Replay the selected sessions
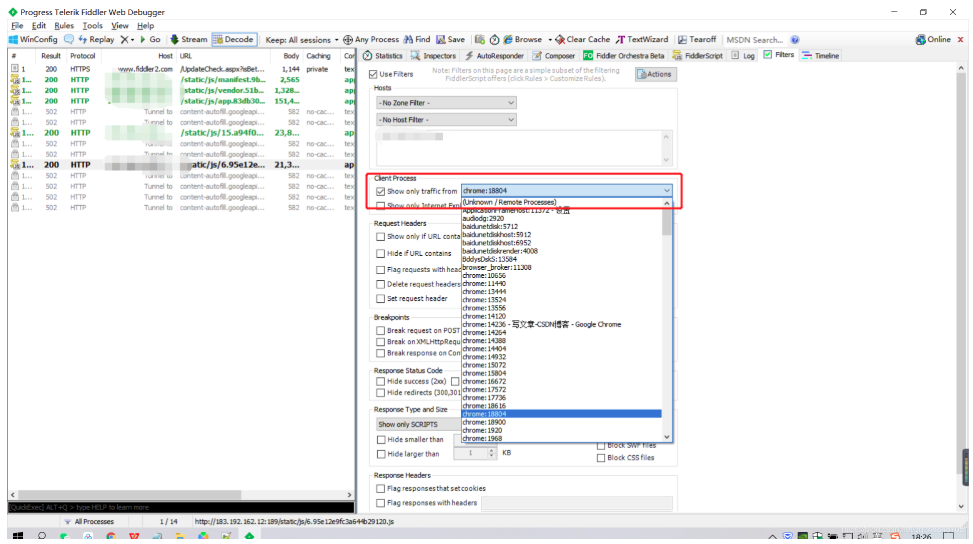 point(96,39)
